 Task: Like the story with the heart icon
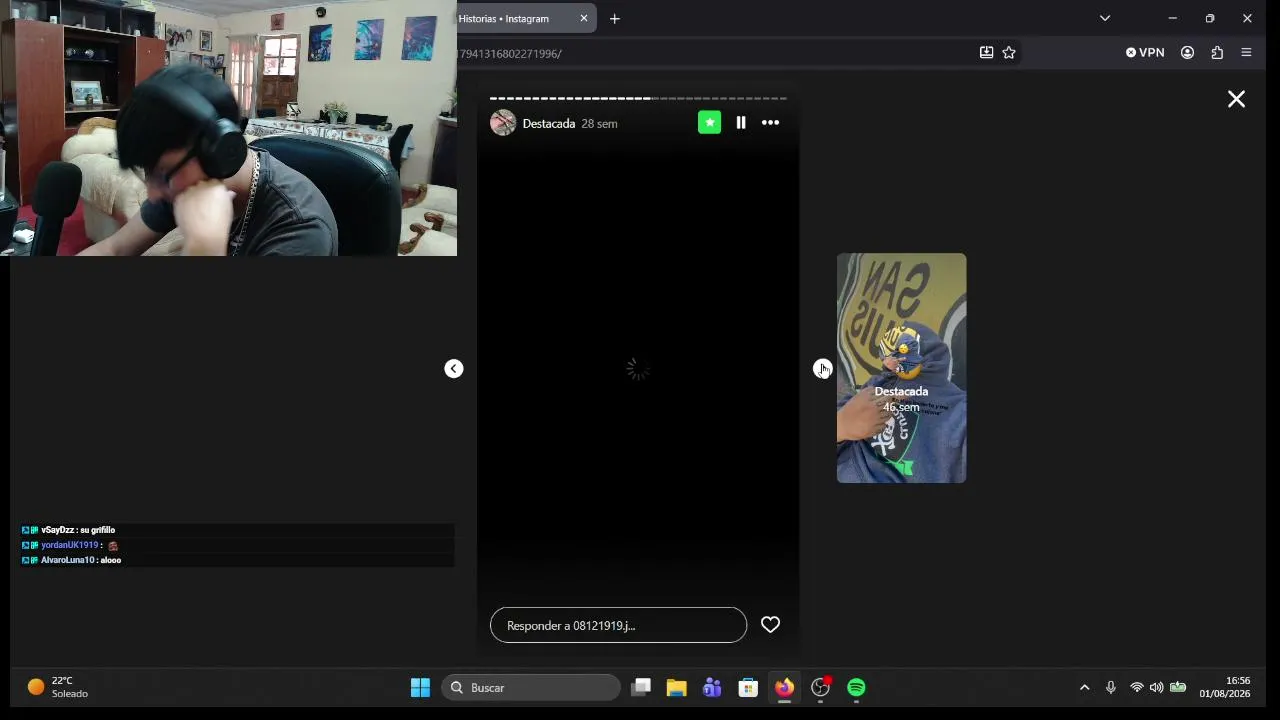pyautogui.click(x=770, y=625)
